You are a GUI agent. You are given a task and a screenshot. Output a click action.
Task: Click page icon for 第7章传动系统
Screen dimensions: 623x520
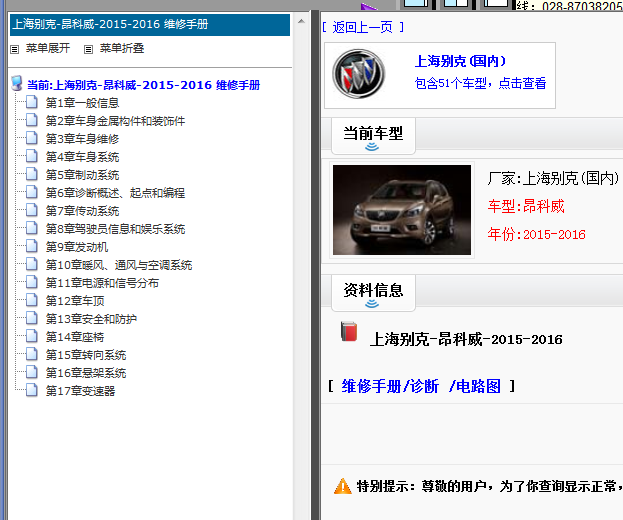click(32, 210)
